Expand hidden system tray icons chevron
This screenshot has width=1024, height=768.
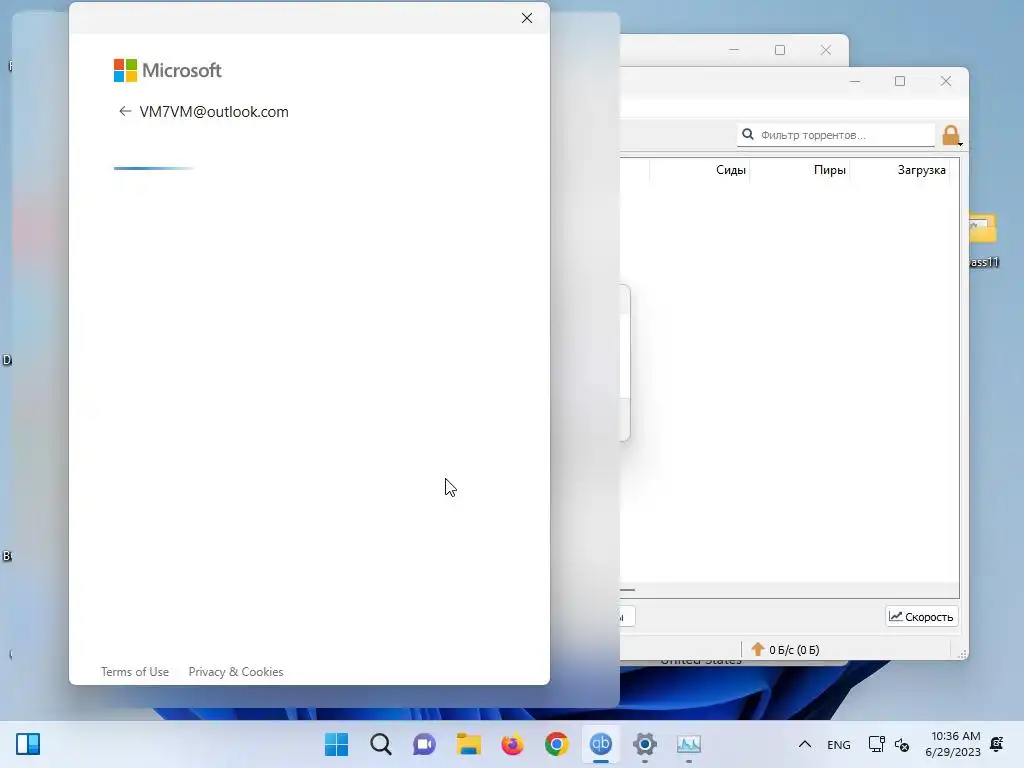point(805,744)
